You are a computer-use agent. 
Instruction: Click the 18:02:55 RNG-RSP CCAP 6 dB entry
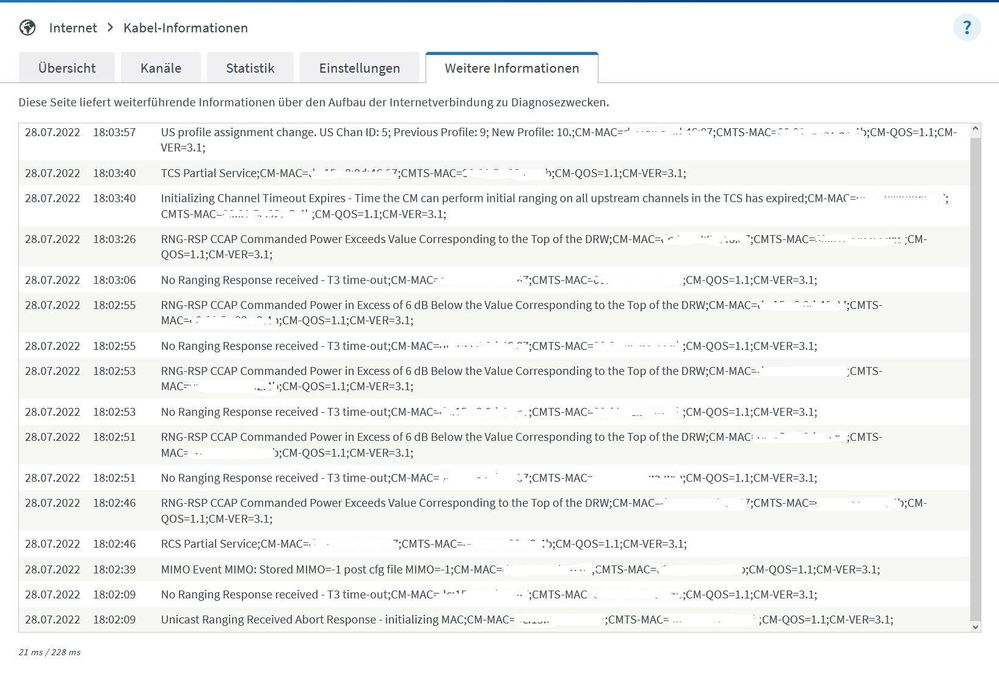point(494,312)
